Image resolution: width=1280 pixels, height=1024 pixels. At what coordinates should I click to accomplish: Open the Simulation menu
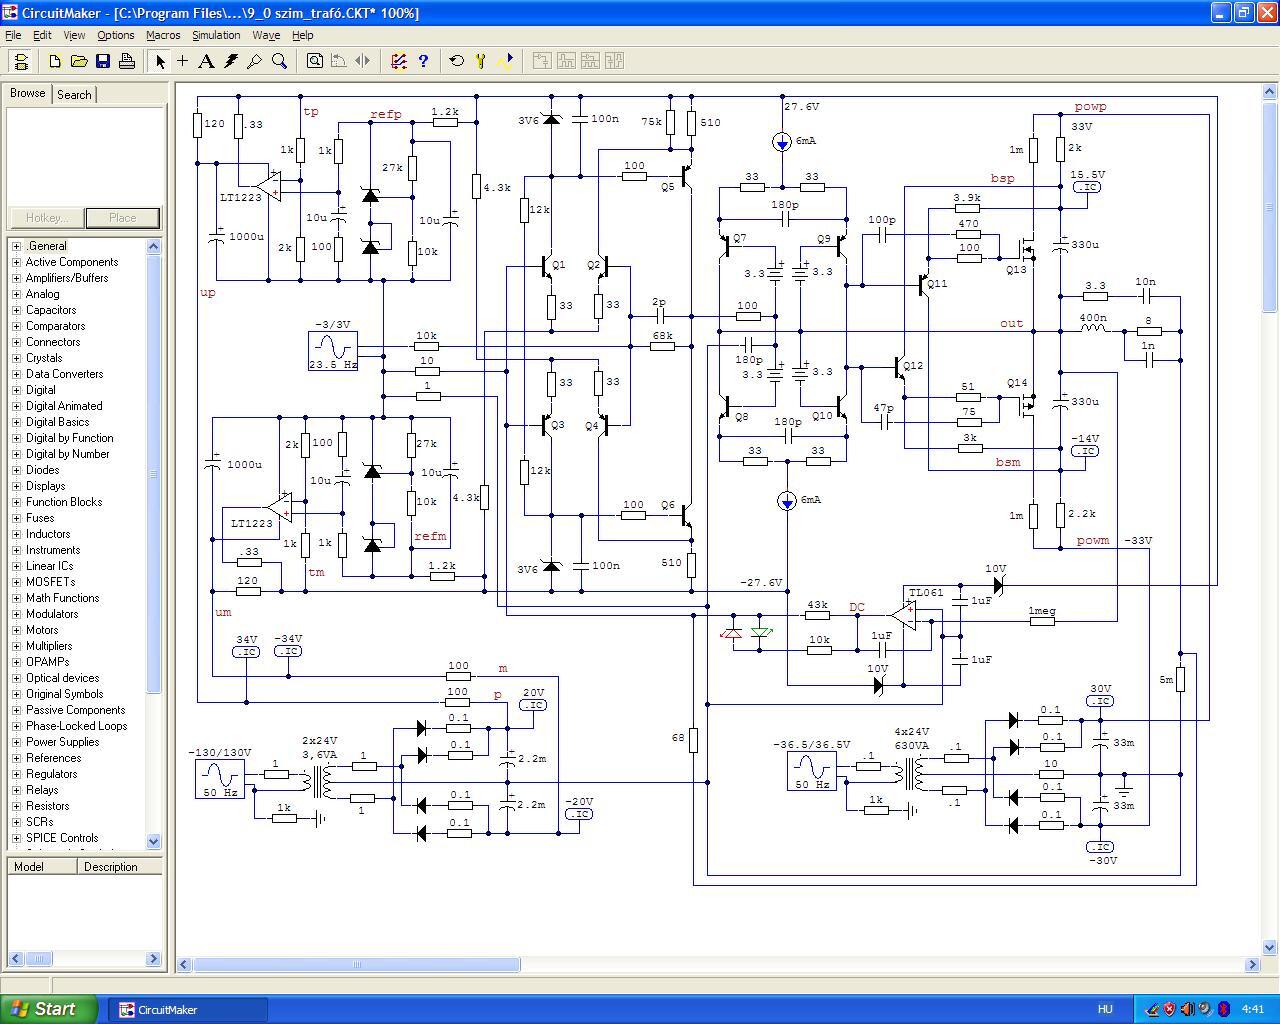216,35
